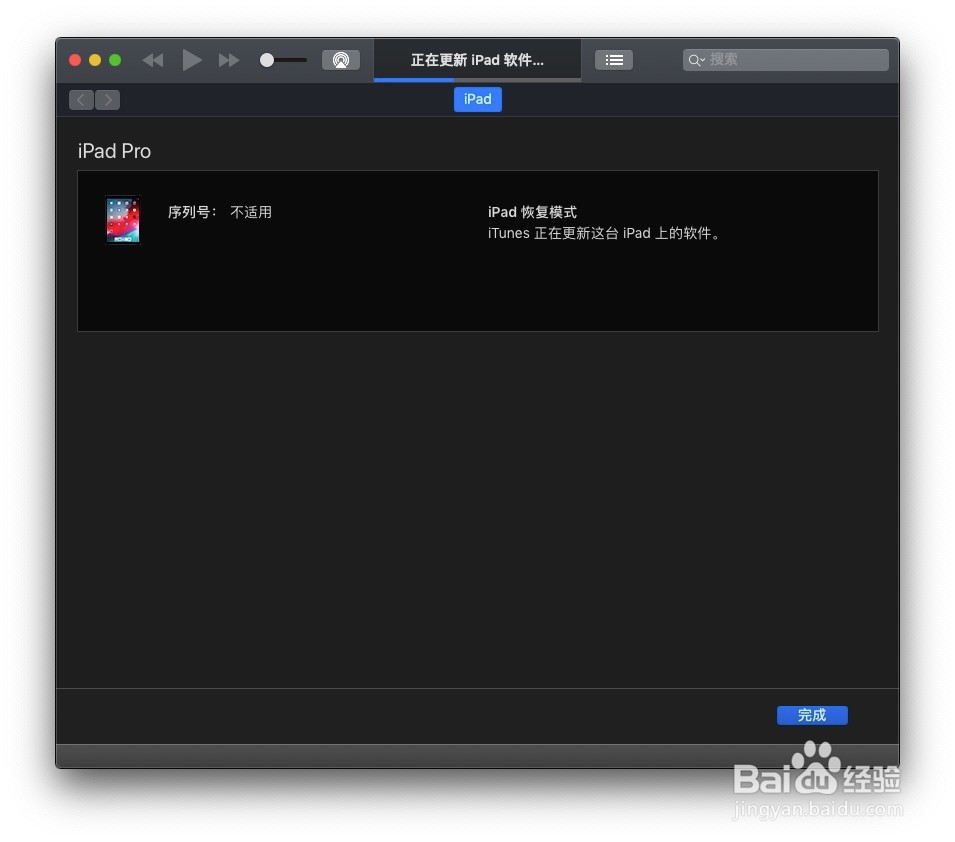The image size is (955, 842).
Task: Click the iPad Pro heading text
Action: pos(114,151)
